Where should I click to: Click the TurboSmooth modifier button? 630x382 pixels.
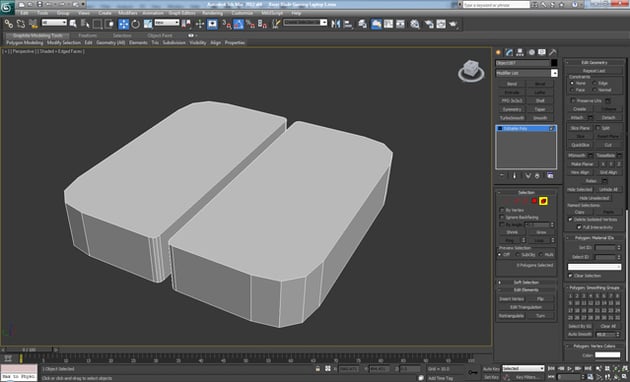tap(512, 118)
